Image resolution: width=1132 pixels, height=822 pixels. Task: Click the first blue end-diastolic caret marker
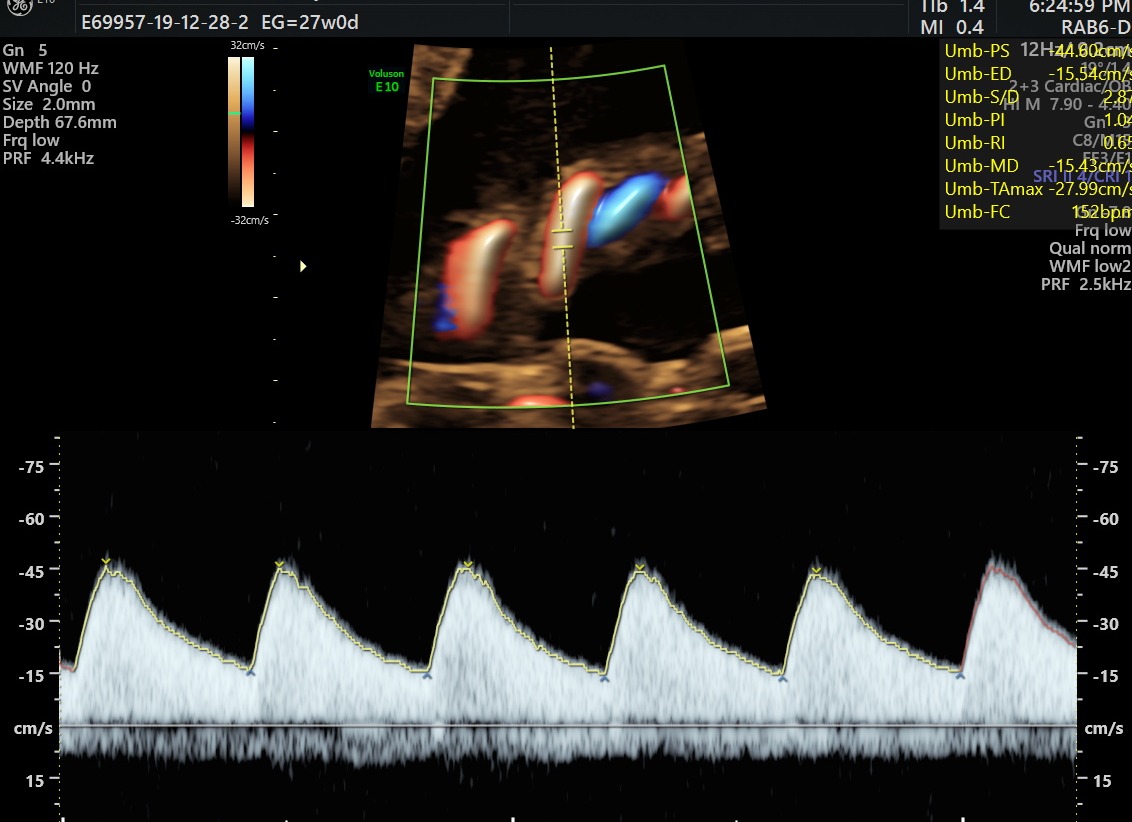click(251, 673)
